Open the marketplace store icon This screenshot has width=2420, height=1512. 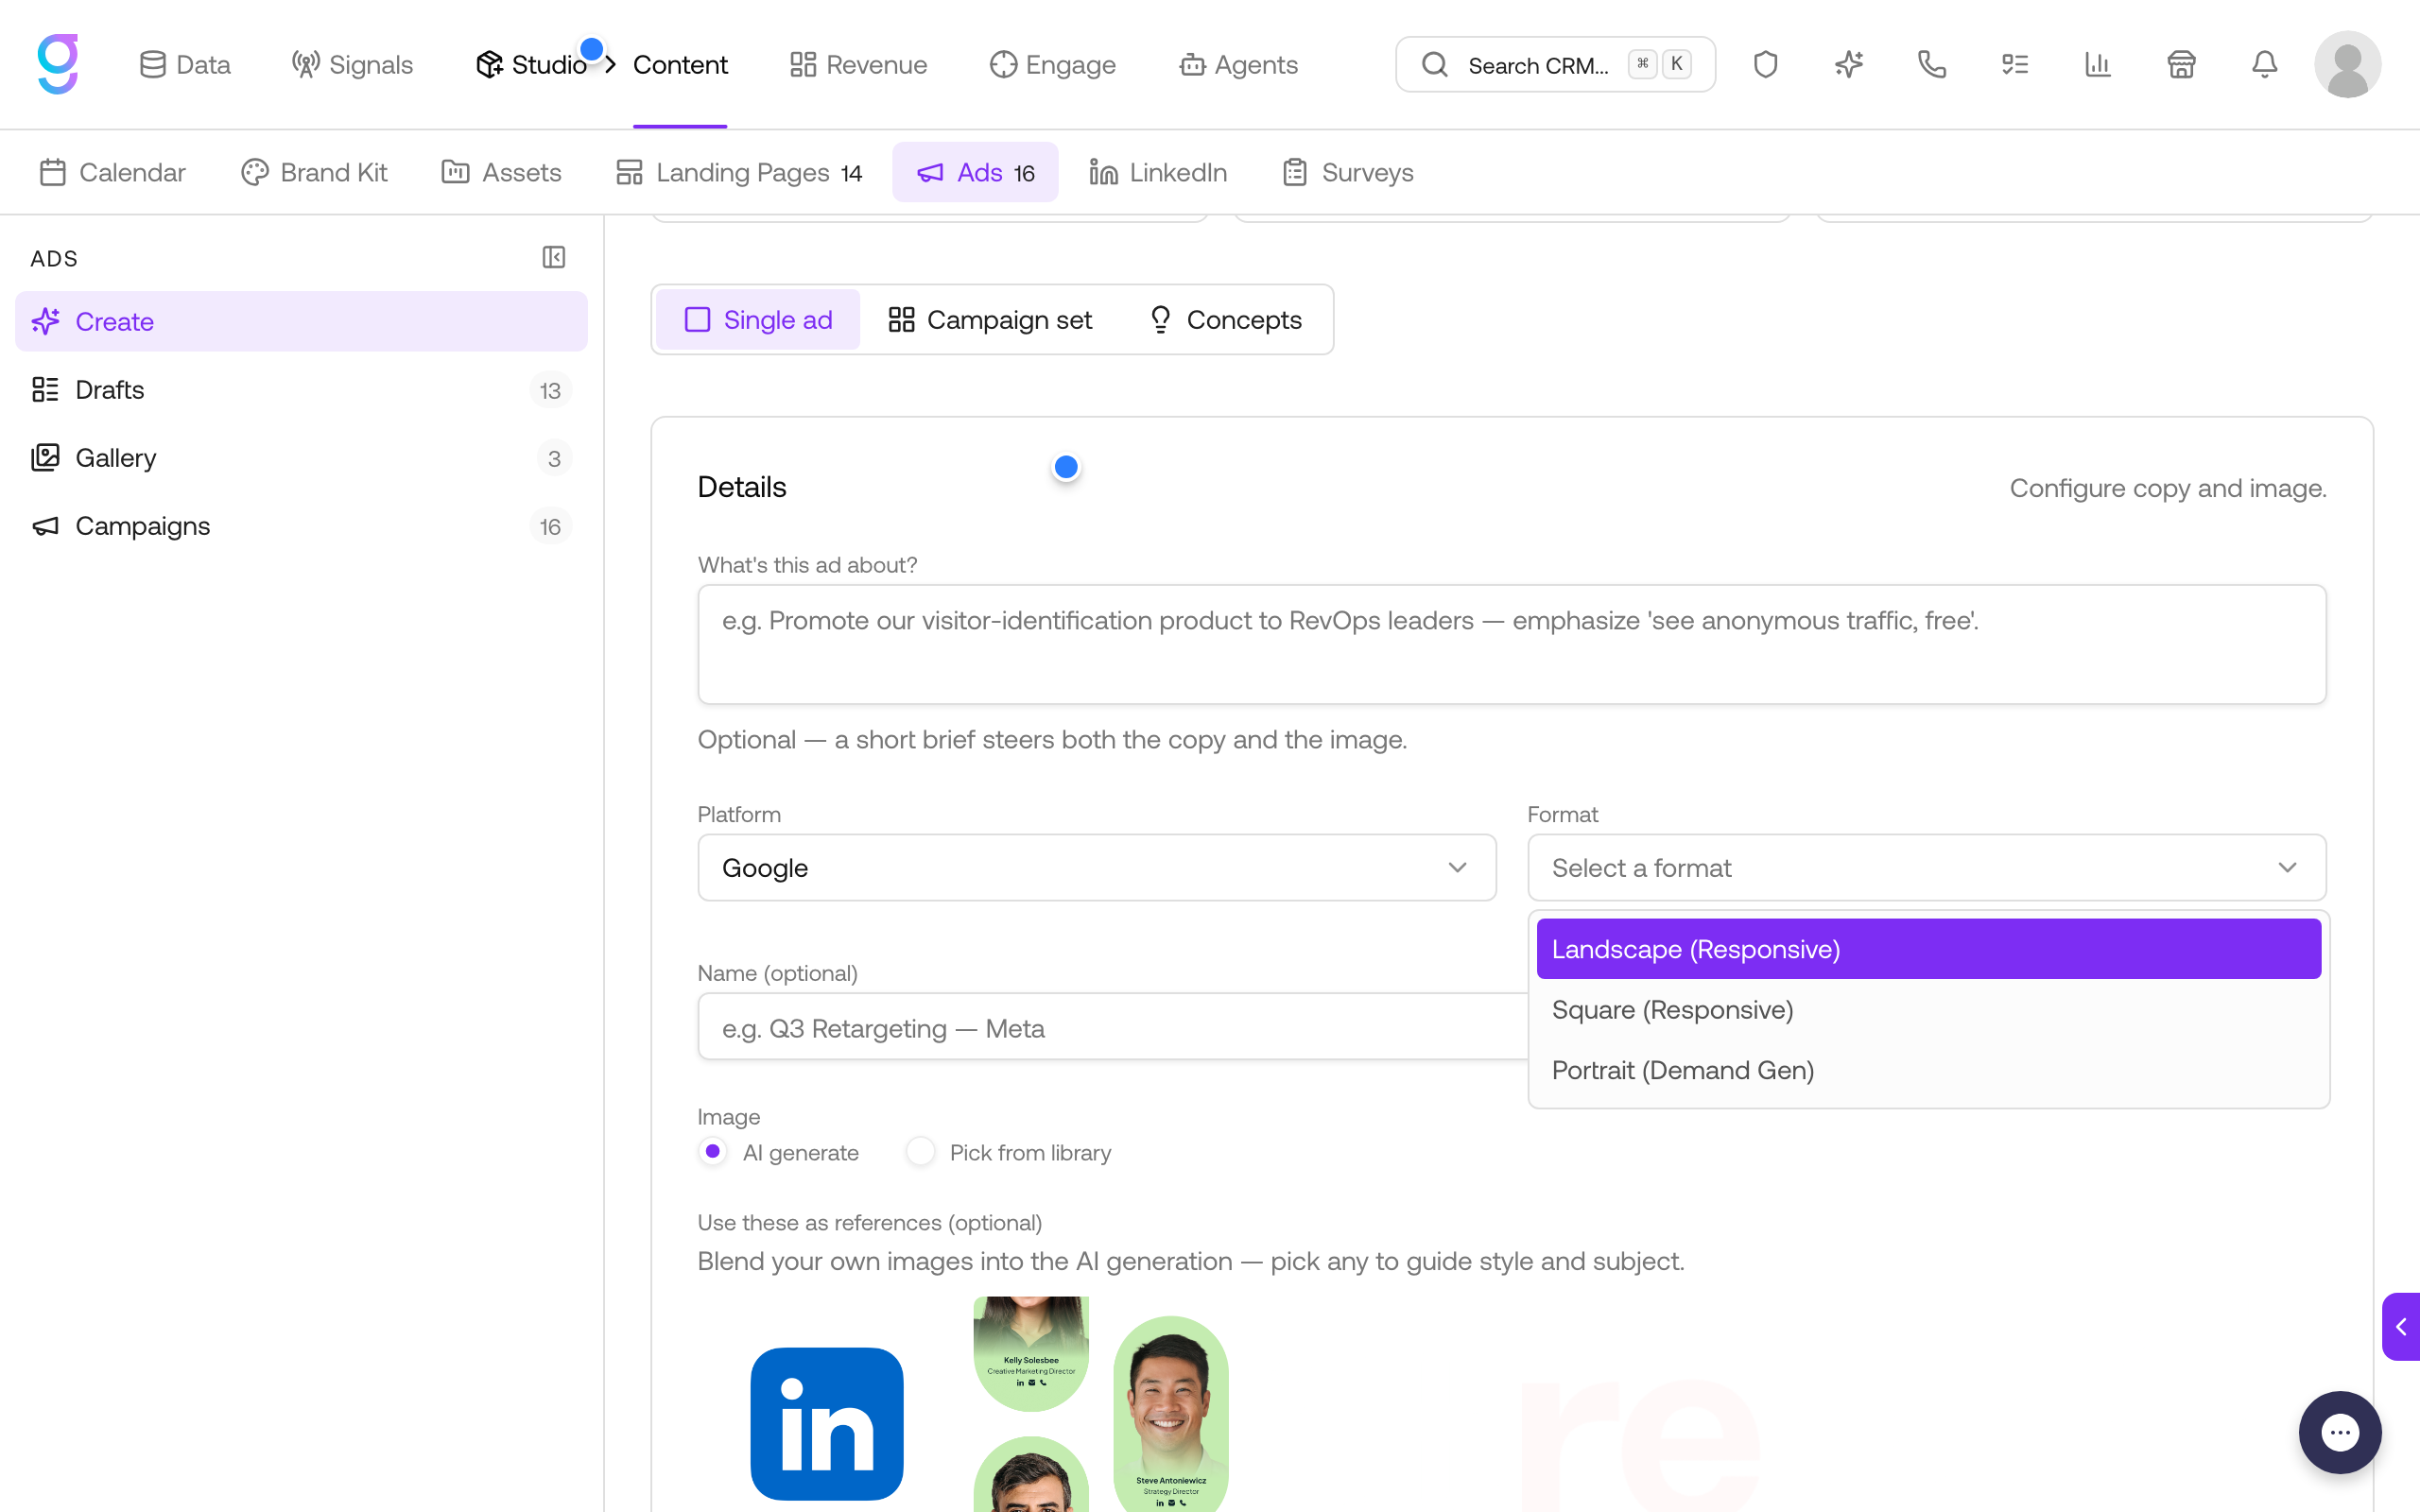tap(2180, 64)
